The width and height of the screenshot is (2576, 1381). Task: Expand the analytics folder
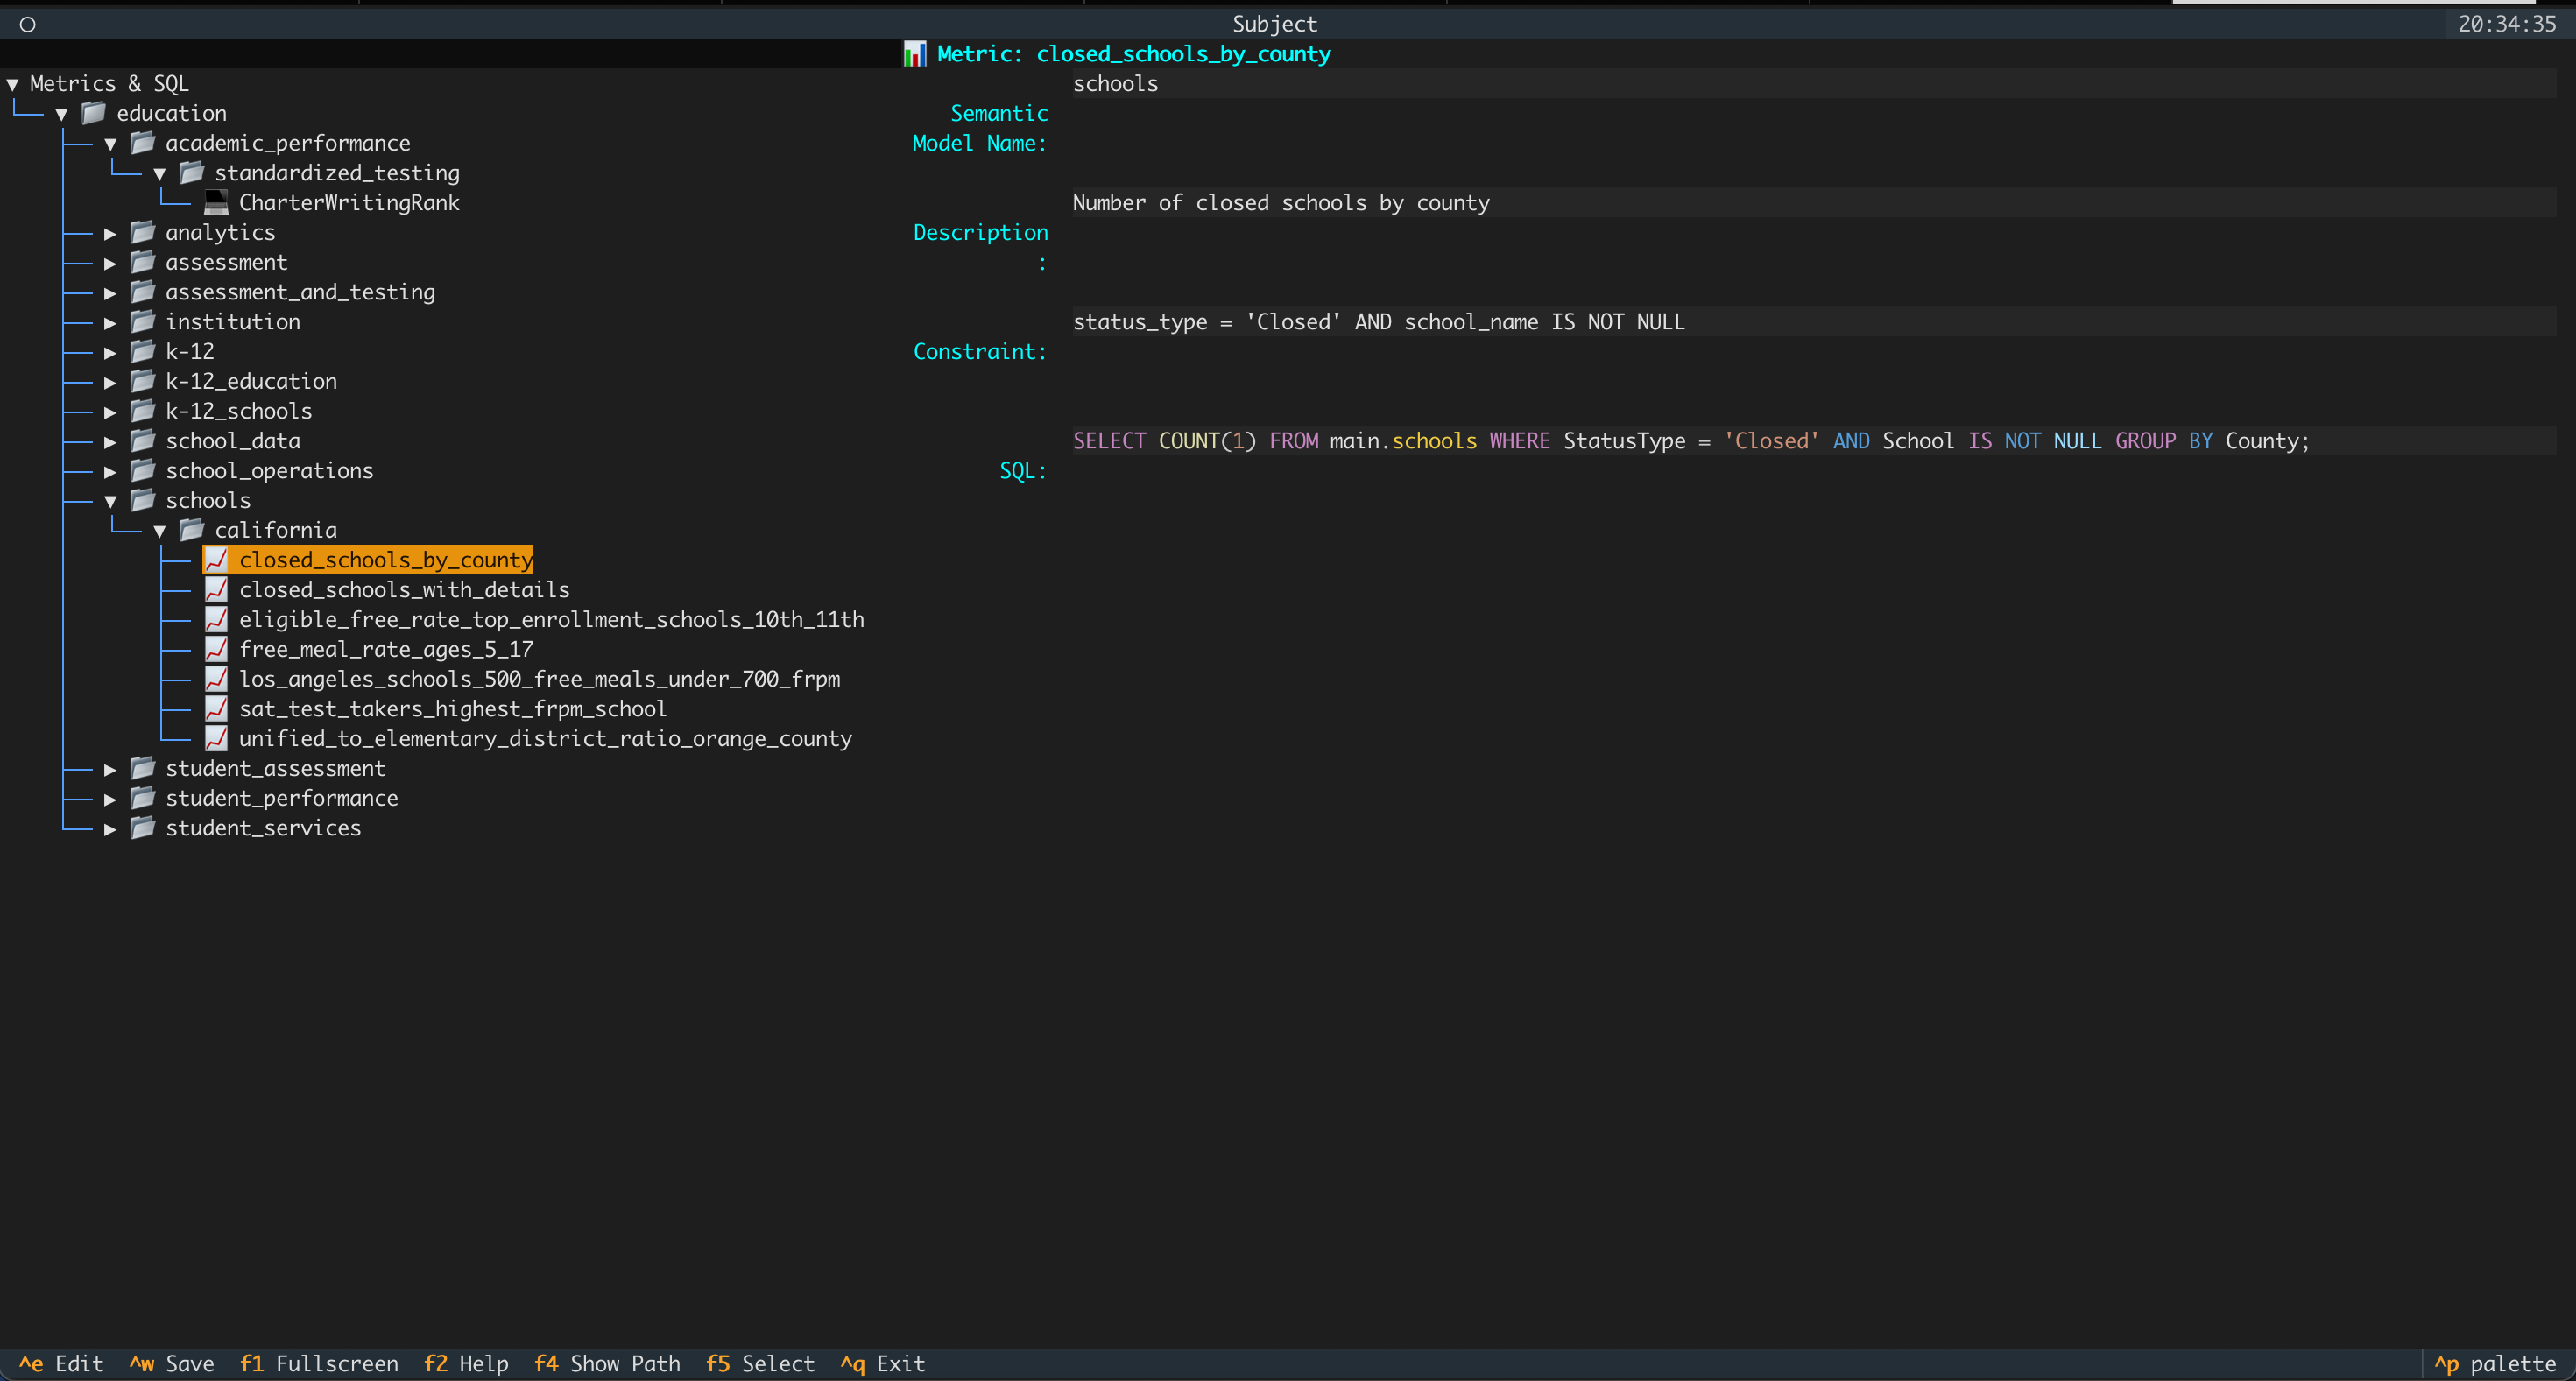109,232
